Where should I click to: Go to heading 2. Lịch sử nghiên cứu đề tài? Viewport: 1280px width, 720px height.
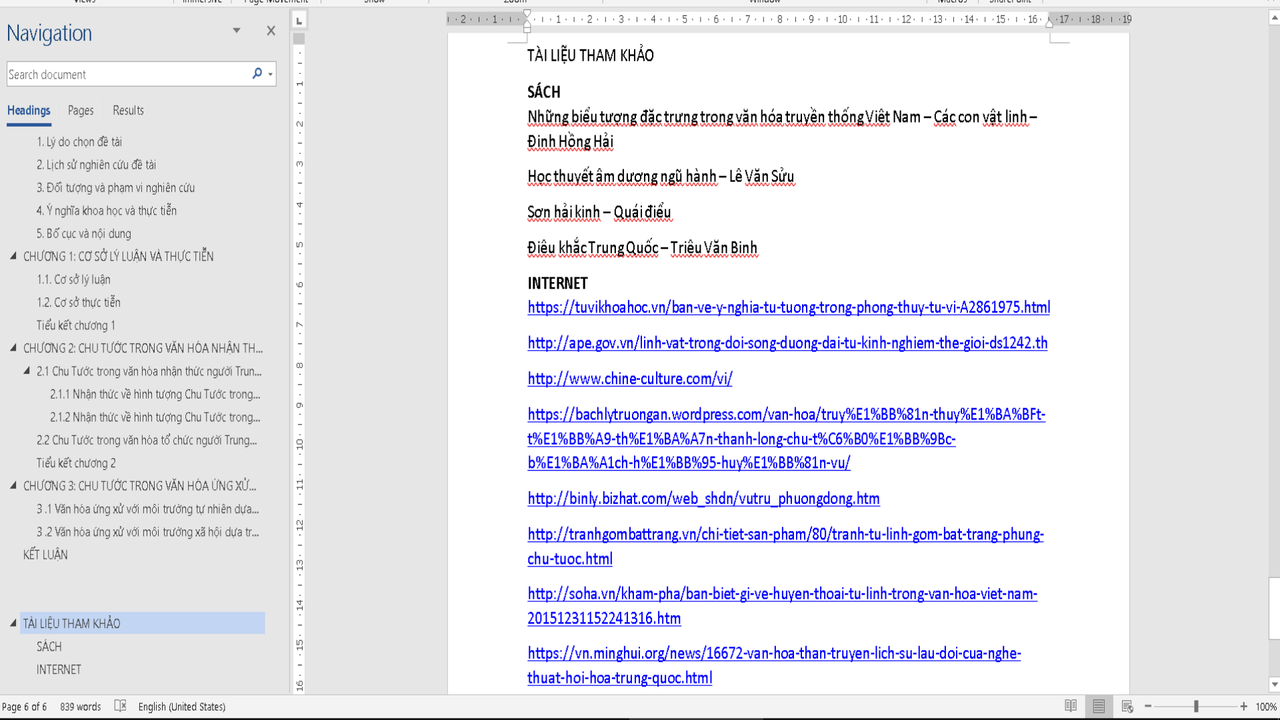(96, 165)
